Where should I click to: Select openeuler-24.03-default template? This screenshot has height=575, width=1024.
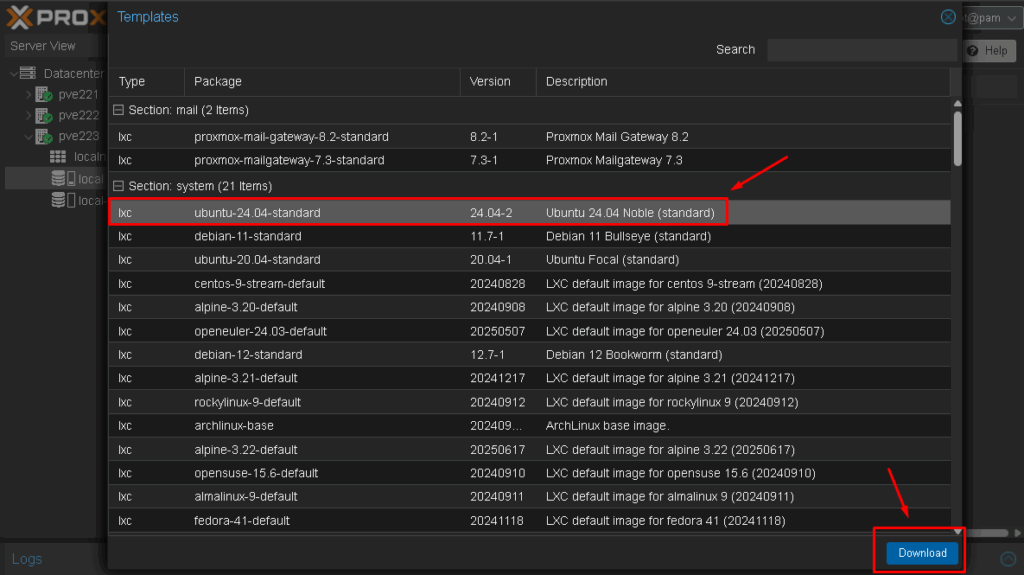coord(529,331)
